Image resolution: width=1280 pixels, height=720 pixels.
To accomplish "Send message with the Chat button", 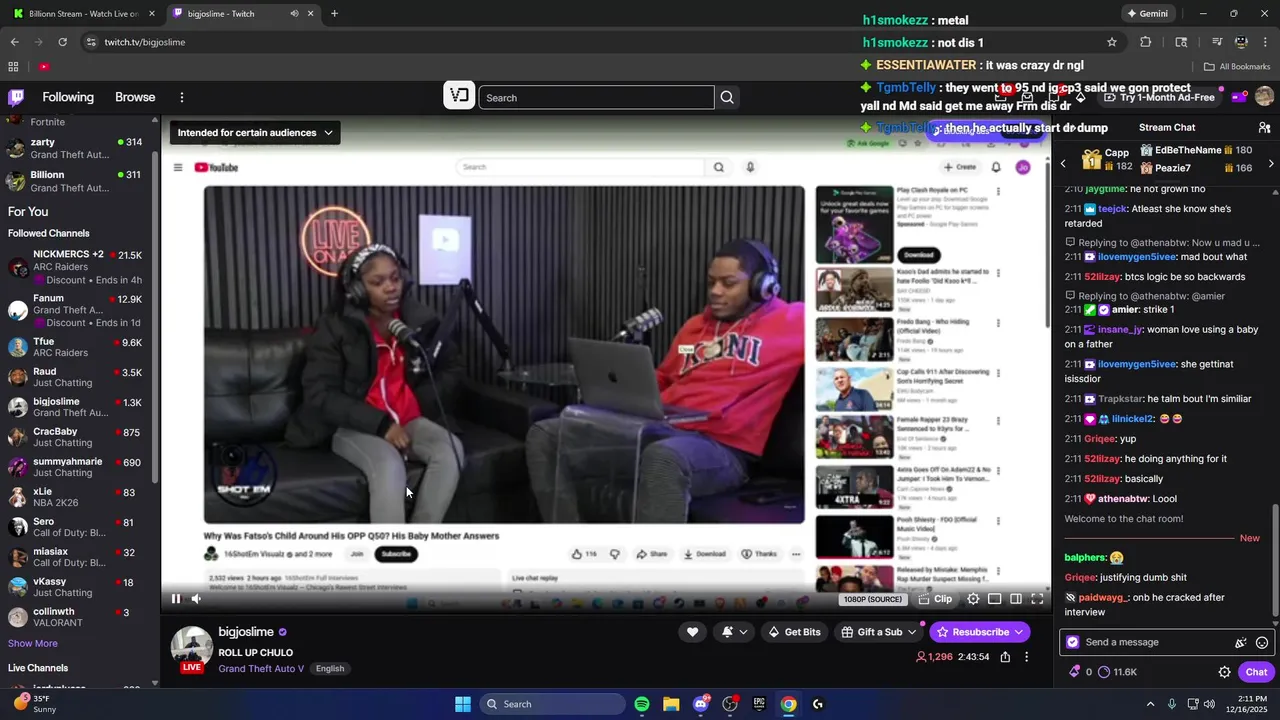I will point(1257,672).
